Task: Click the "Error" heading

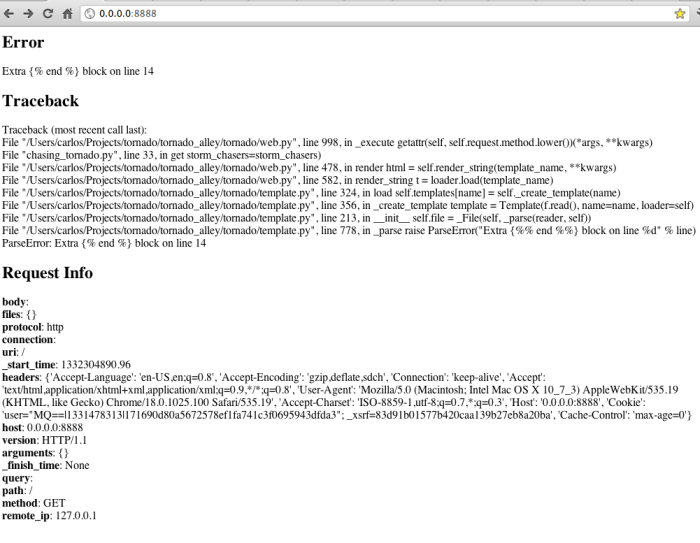Action: click(24, 43)
